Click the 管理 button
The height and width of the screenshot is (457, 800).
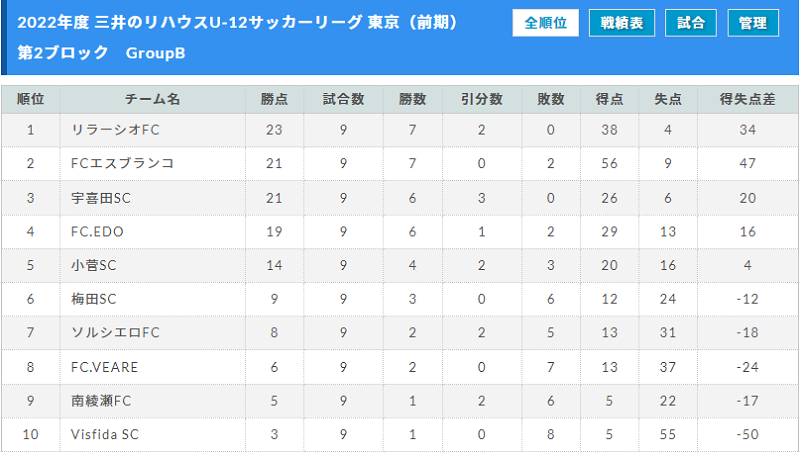[x=753, y=23]
